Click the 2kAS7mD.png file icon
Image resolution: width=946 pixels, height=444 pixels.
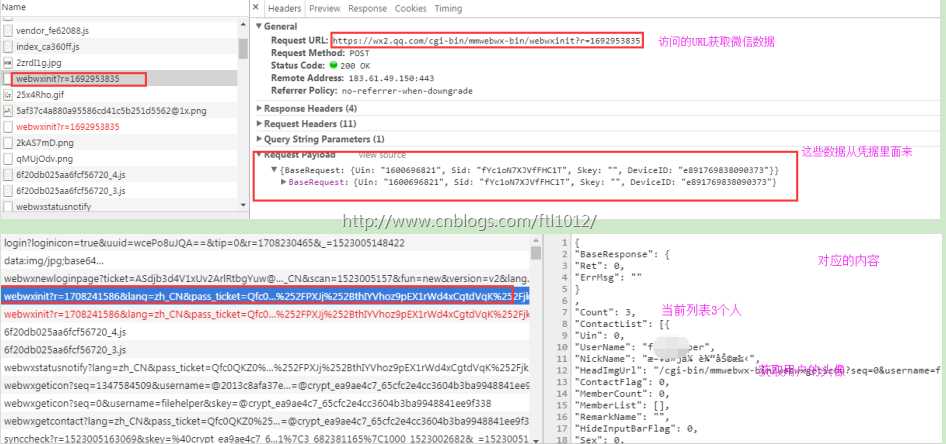pyautogui.click(x=8, y=143)
